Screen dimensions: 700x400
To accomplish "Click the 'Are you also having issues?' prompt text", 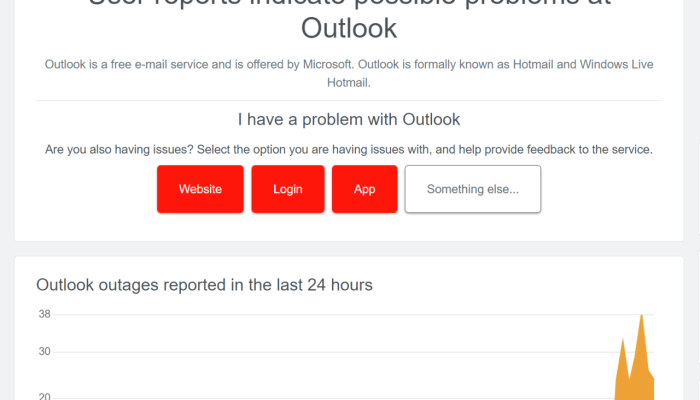I will point(349,150).
